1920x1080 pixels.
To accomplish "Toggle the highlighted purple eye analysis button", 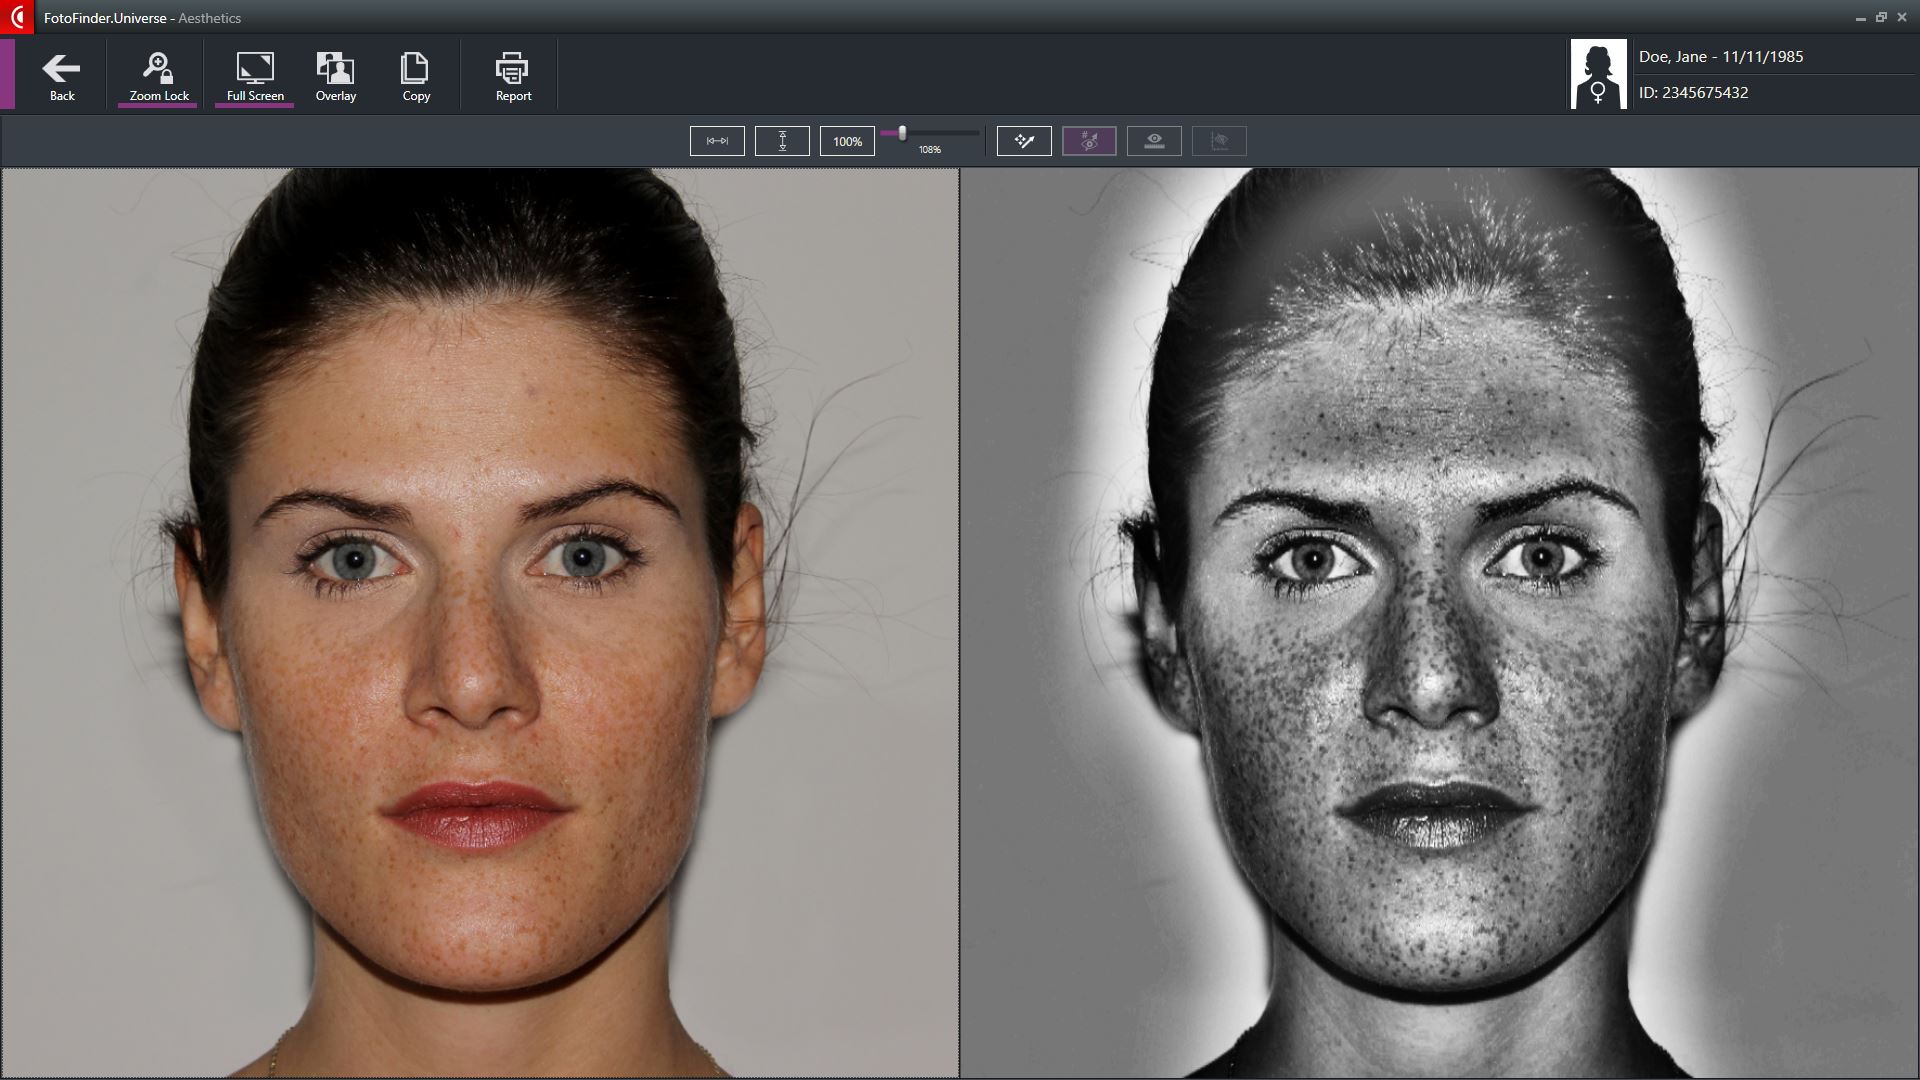I will (x=1089, y=141).
